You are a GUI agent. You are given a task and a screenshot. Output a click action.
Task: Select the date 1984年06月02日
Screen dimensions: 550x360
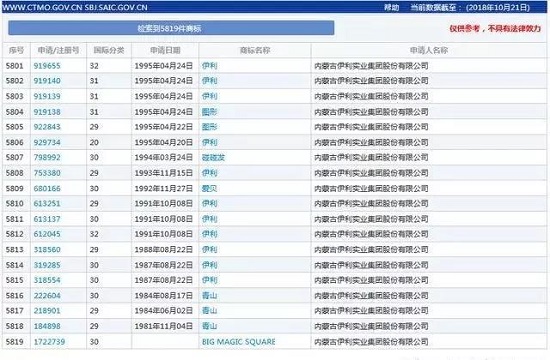coord(164,311)
